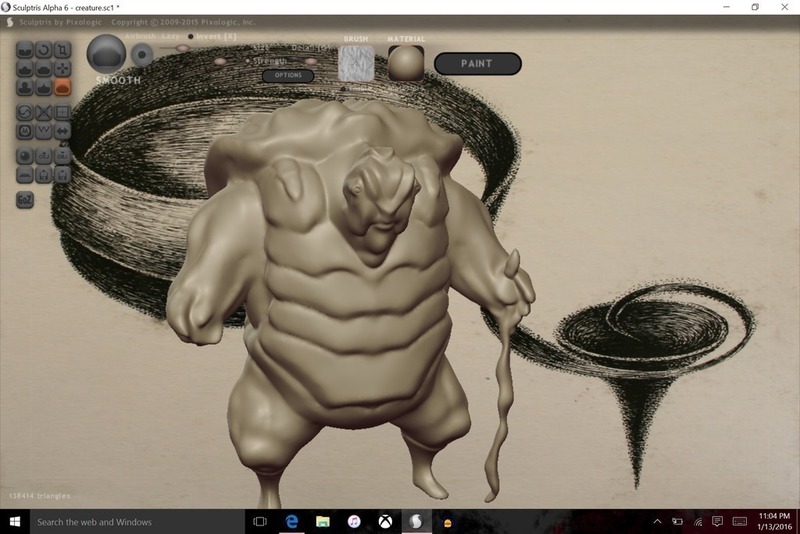Select the Scale tool

click(x=63, y=50)
